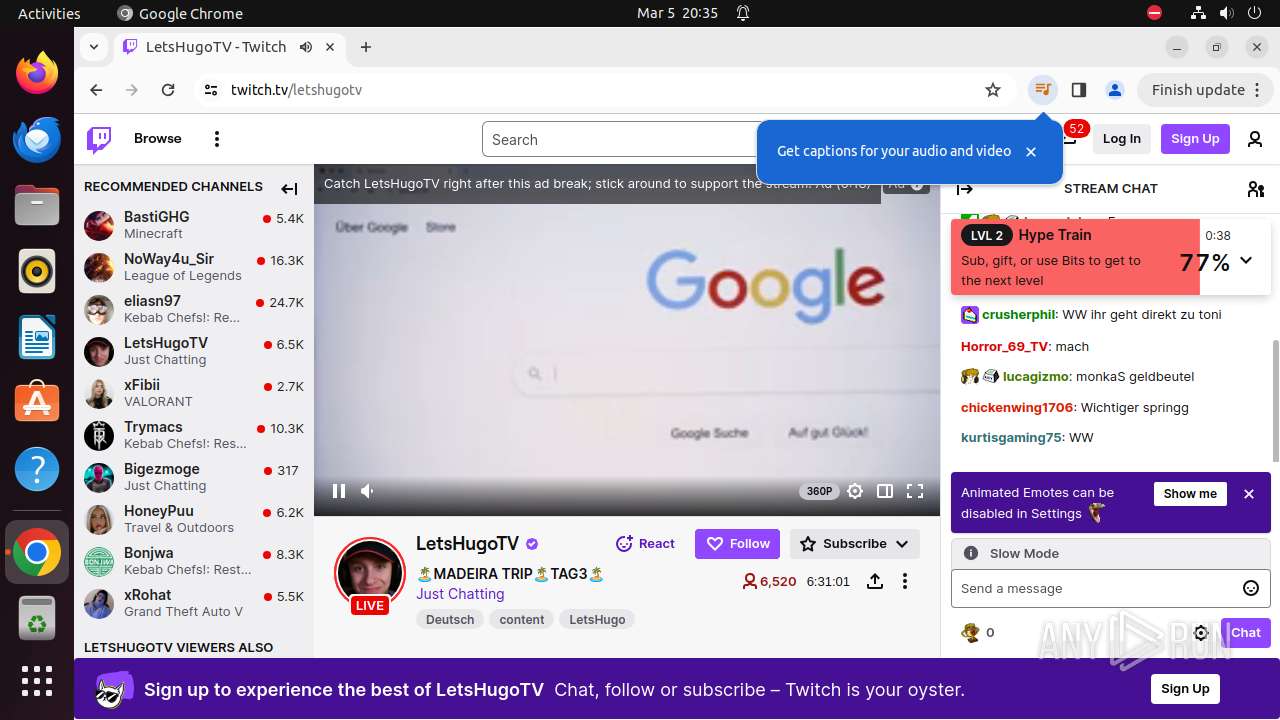Image resolution: width=1280 pixels, height=720 pixels.
Task: Open the video player settings gear
Action: coord(855,491)
